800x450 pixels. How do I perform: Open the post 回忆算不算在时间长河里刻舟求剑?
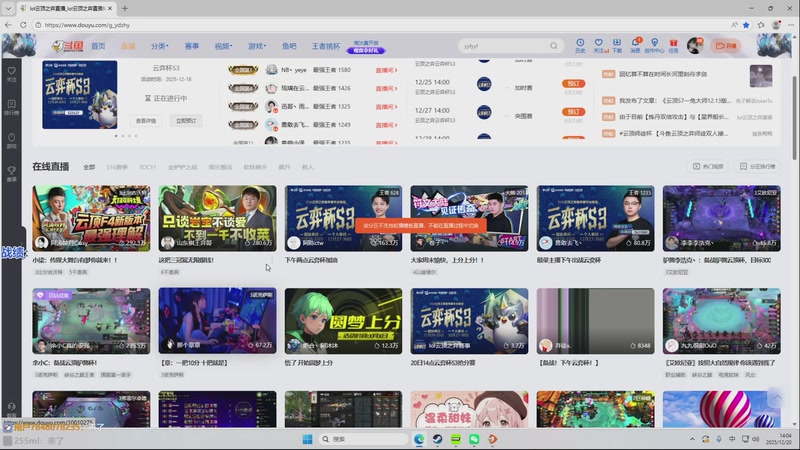(x=663, y=74)
